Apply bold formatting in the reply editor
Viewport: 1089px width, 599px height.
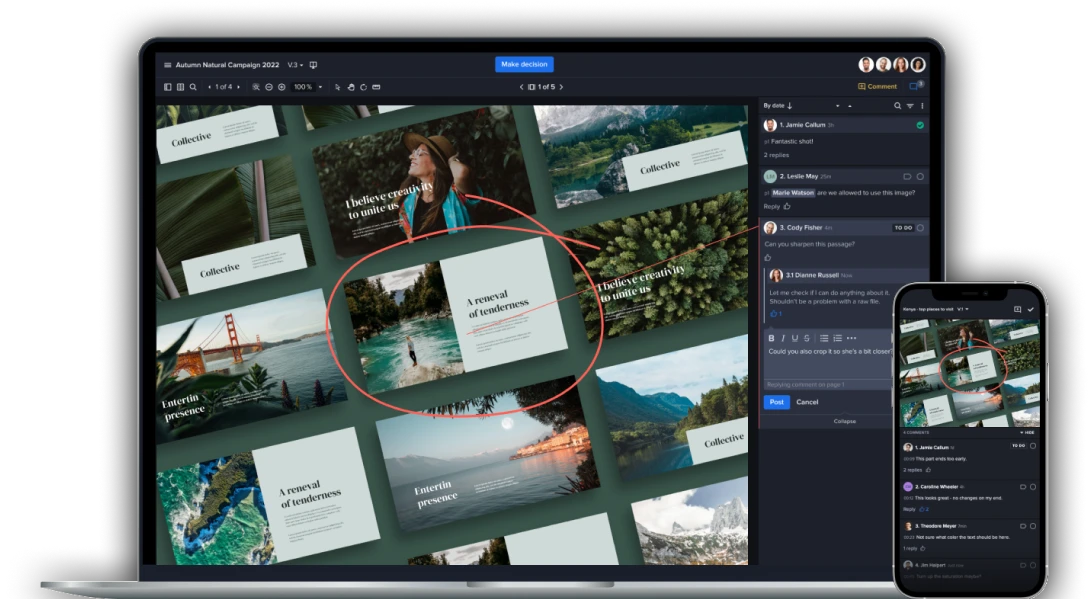coord(771,338)
